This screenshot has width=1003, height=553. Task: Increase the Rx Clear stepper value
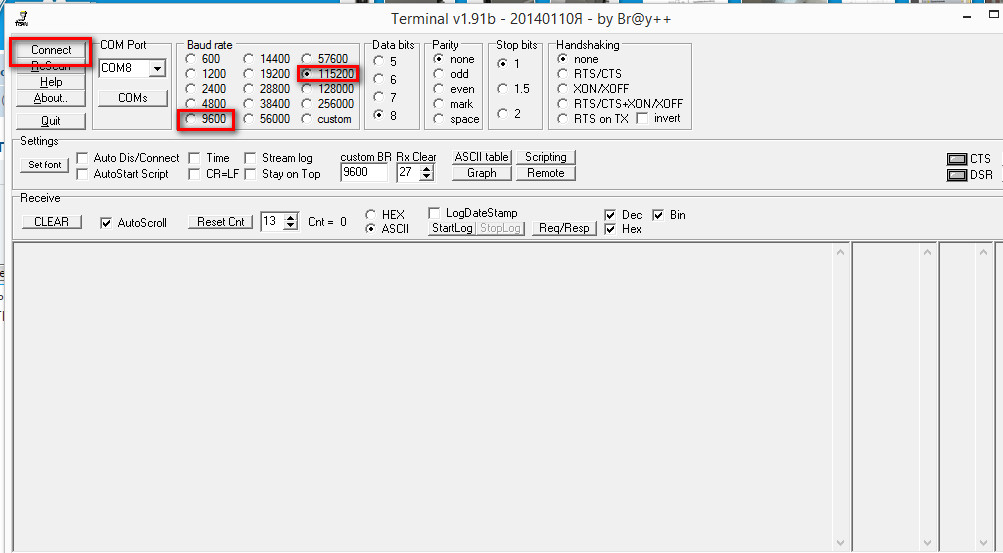click(427, 169)
